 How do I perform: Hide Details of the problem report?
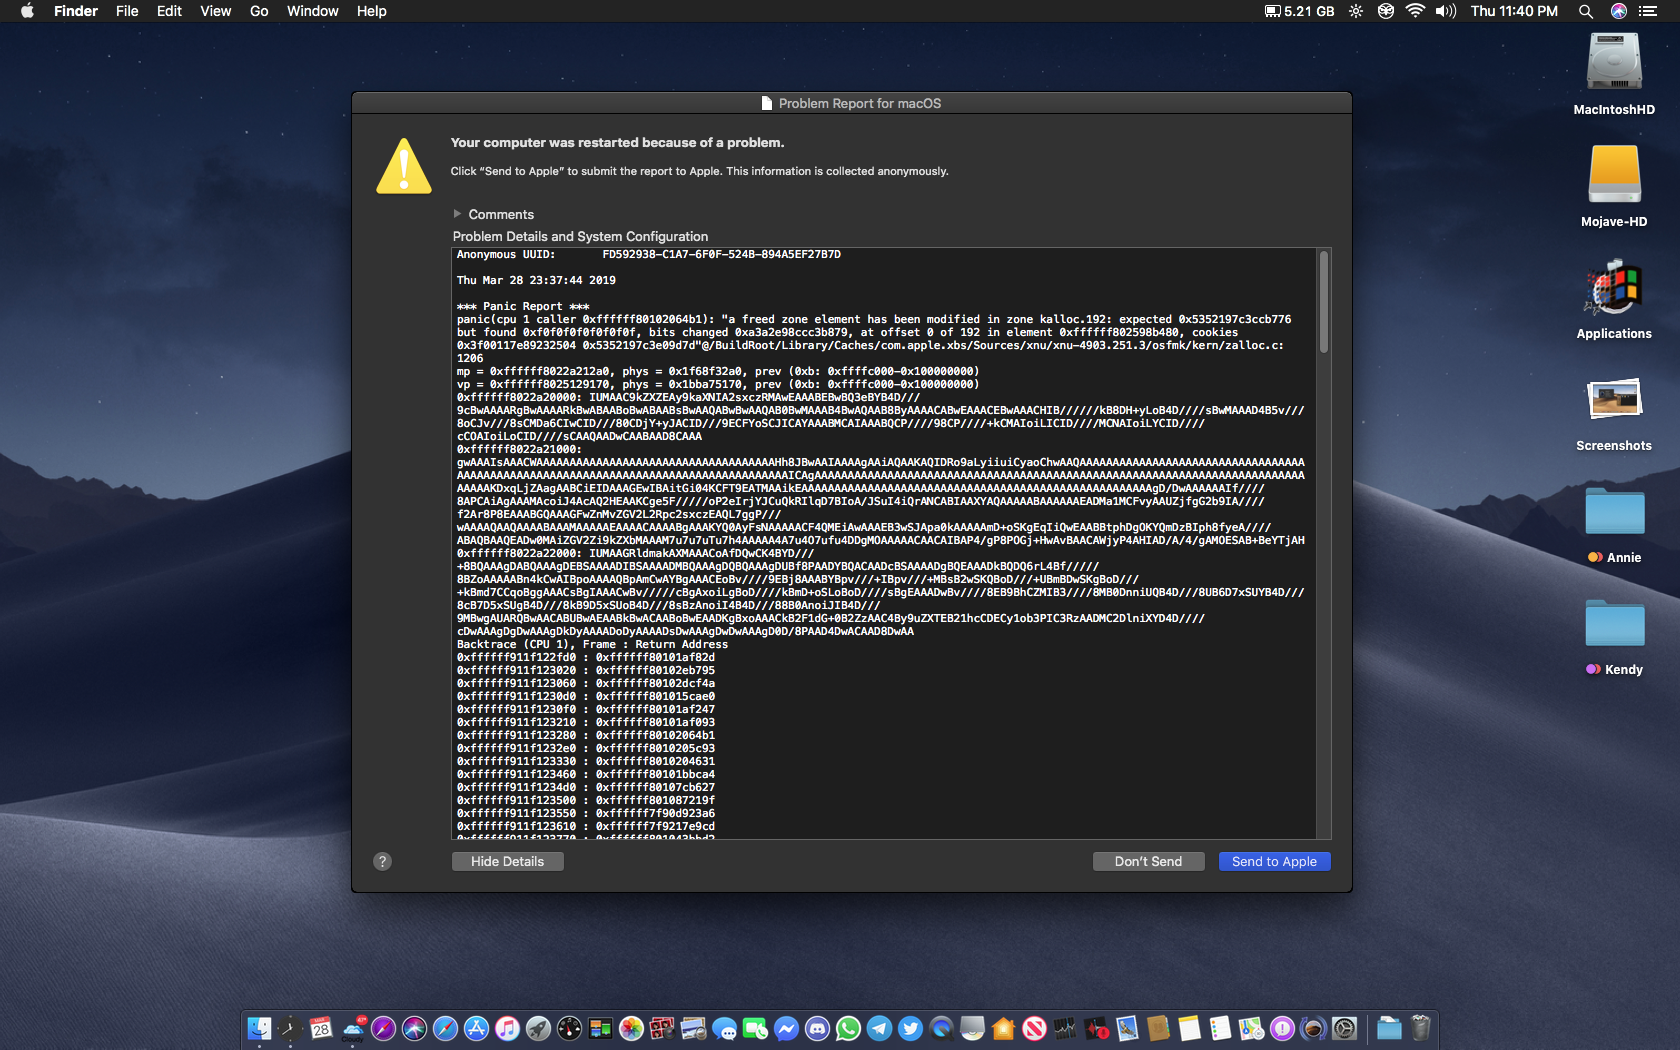[508, 861]
